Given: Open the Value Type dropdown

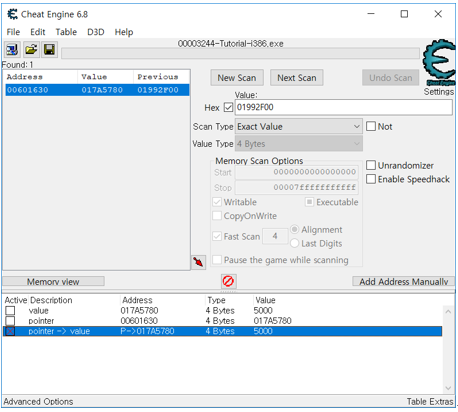Looking at the screenshot, I should coord(299,144).
